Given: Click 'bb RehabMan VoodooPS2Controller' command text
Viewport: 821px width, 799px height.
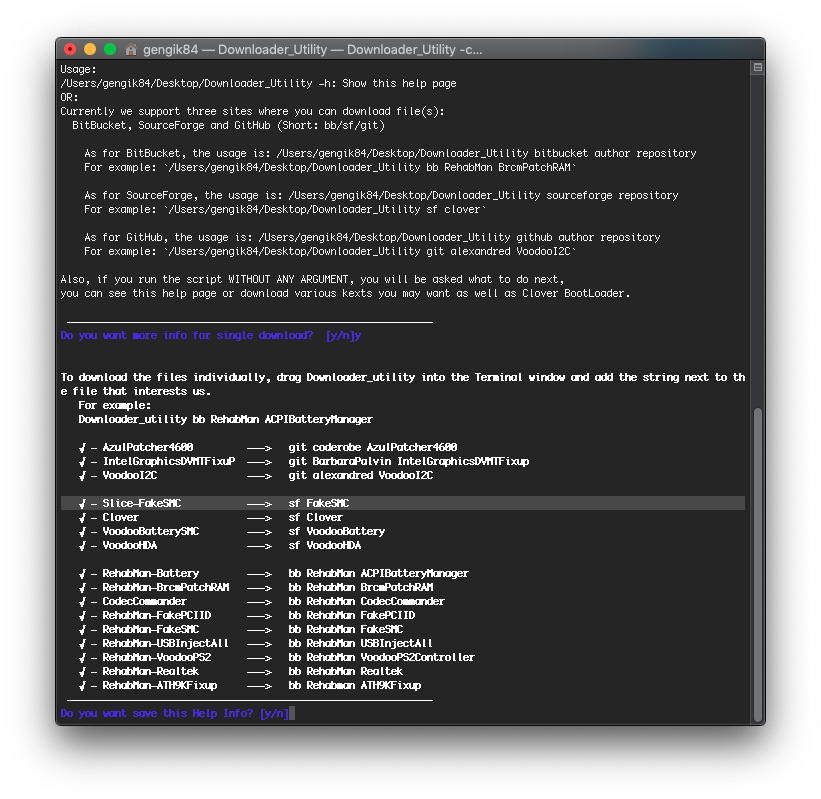Looking at the screenshot, I should click(382, 658).
